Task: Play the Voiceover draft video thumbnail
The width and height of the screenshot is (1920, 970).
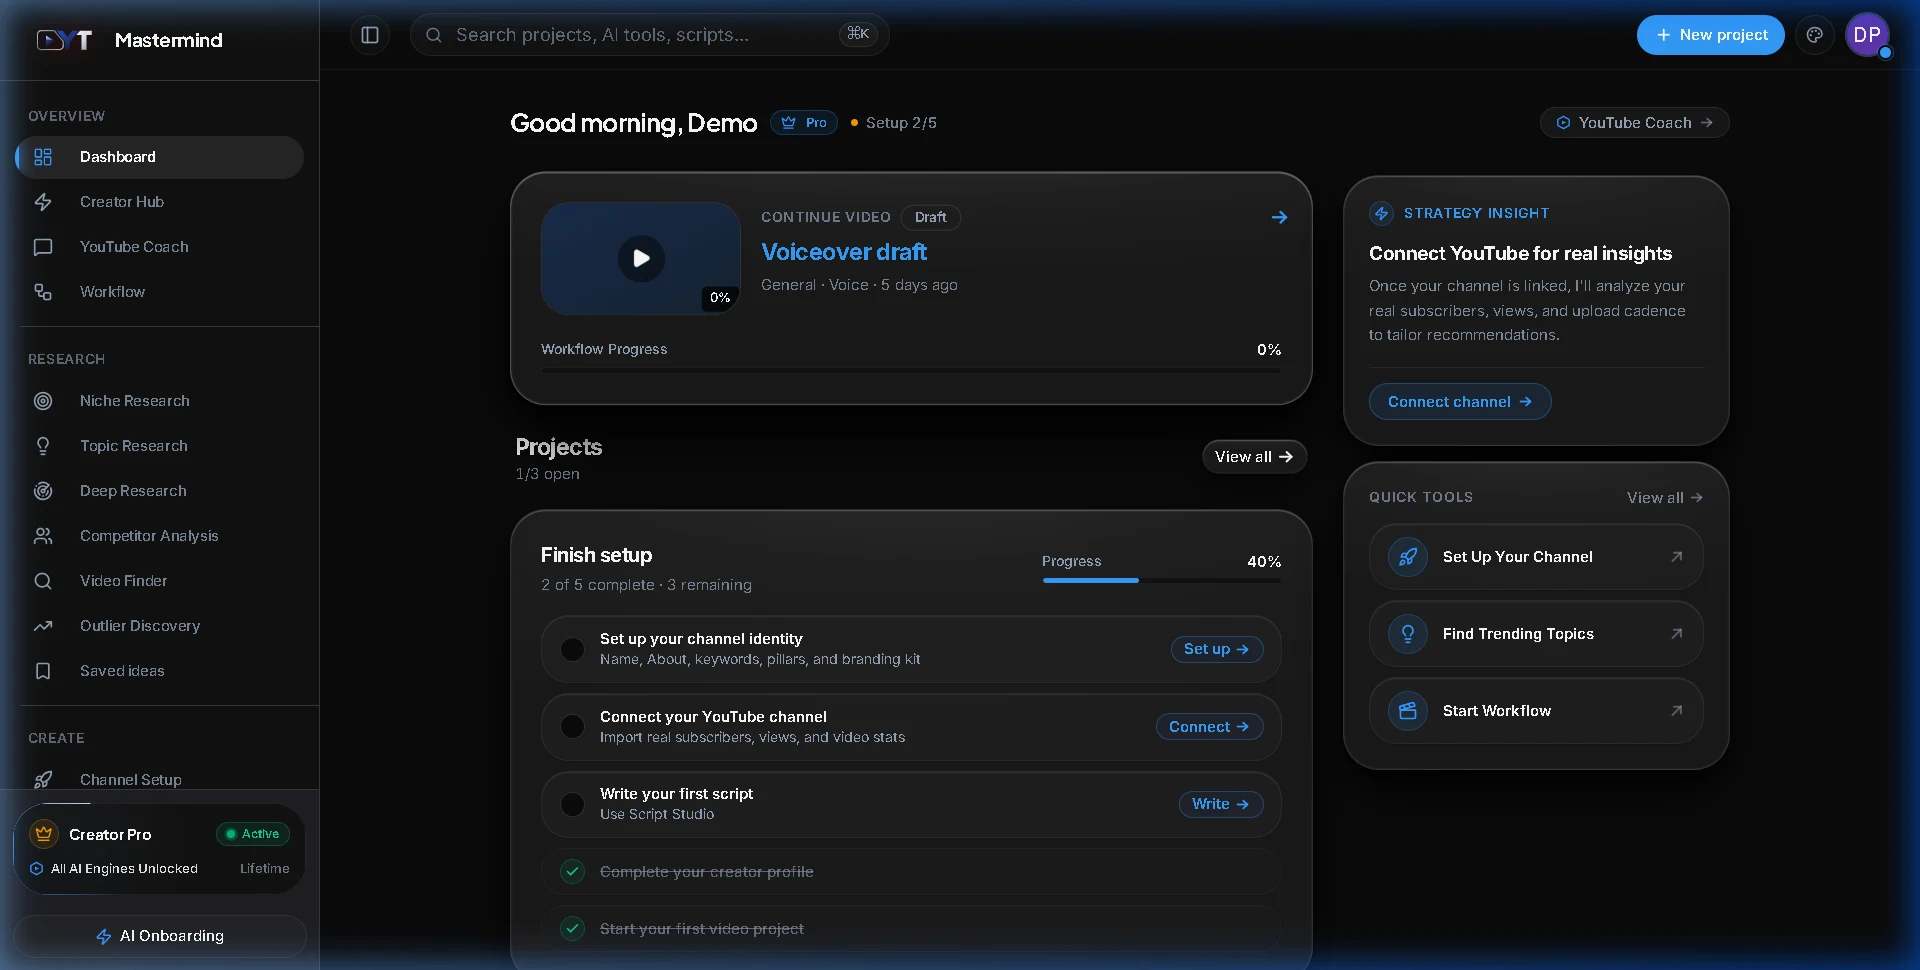Action: [641, 259]
